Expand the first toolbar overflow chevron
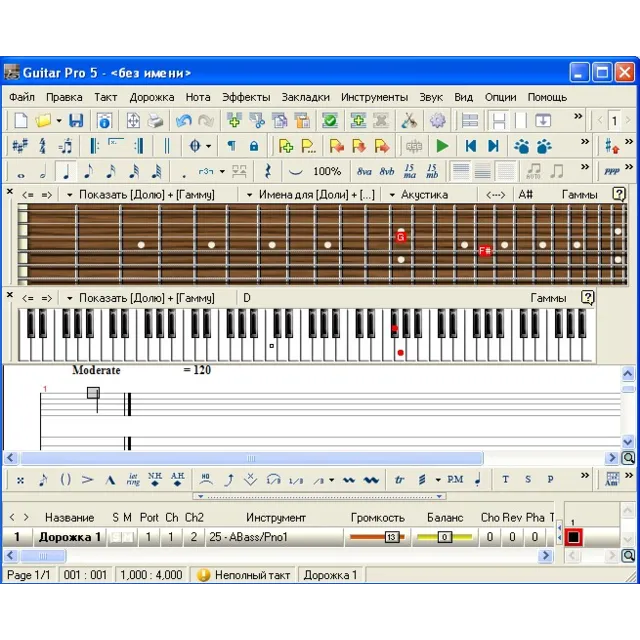This screenshot has width=640, height=640. point(578,116)
